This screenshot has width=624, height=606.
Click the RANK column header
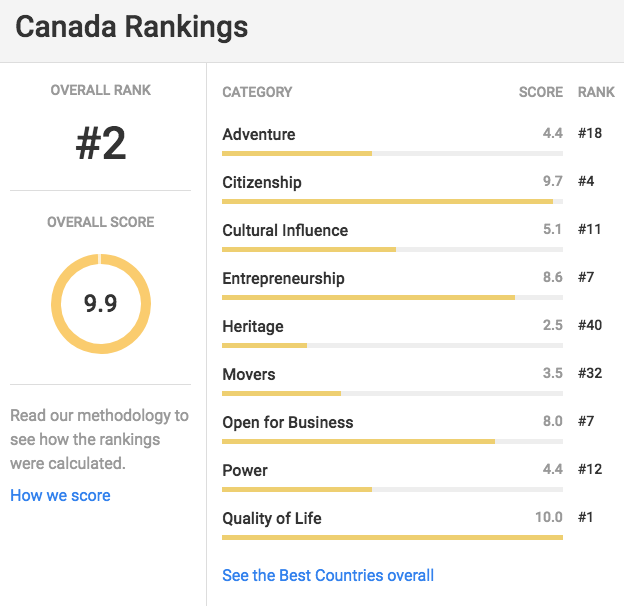point(596,92)
